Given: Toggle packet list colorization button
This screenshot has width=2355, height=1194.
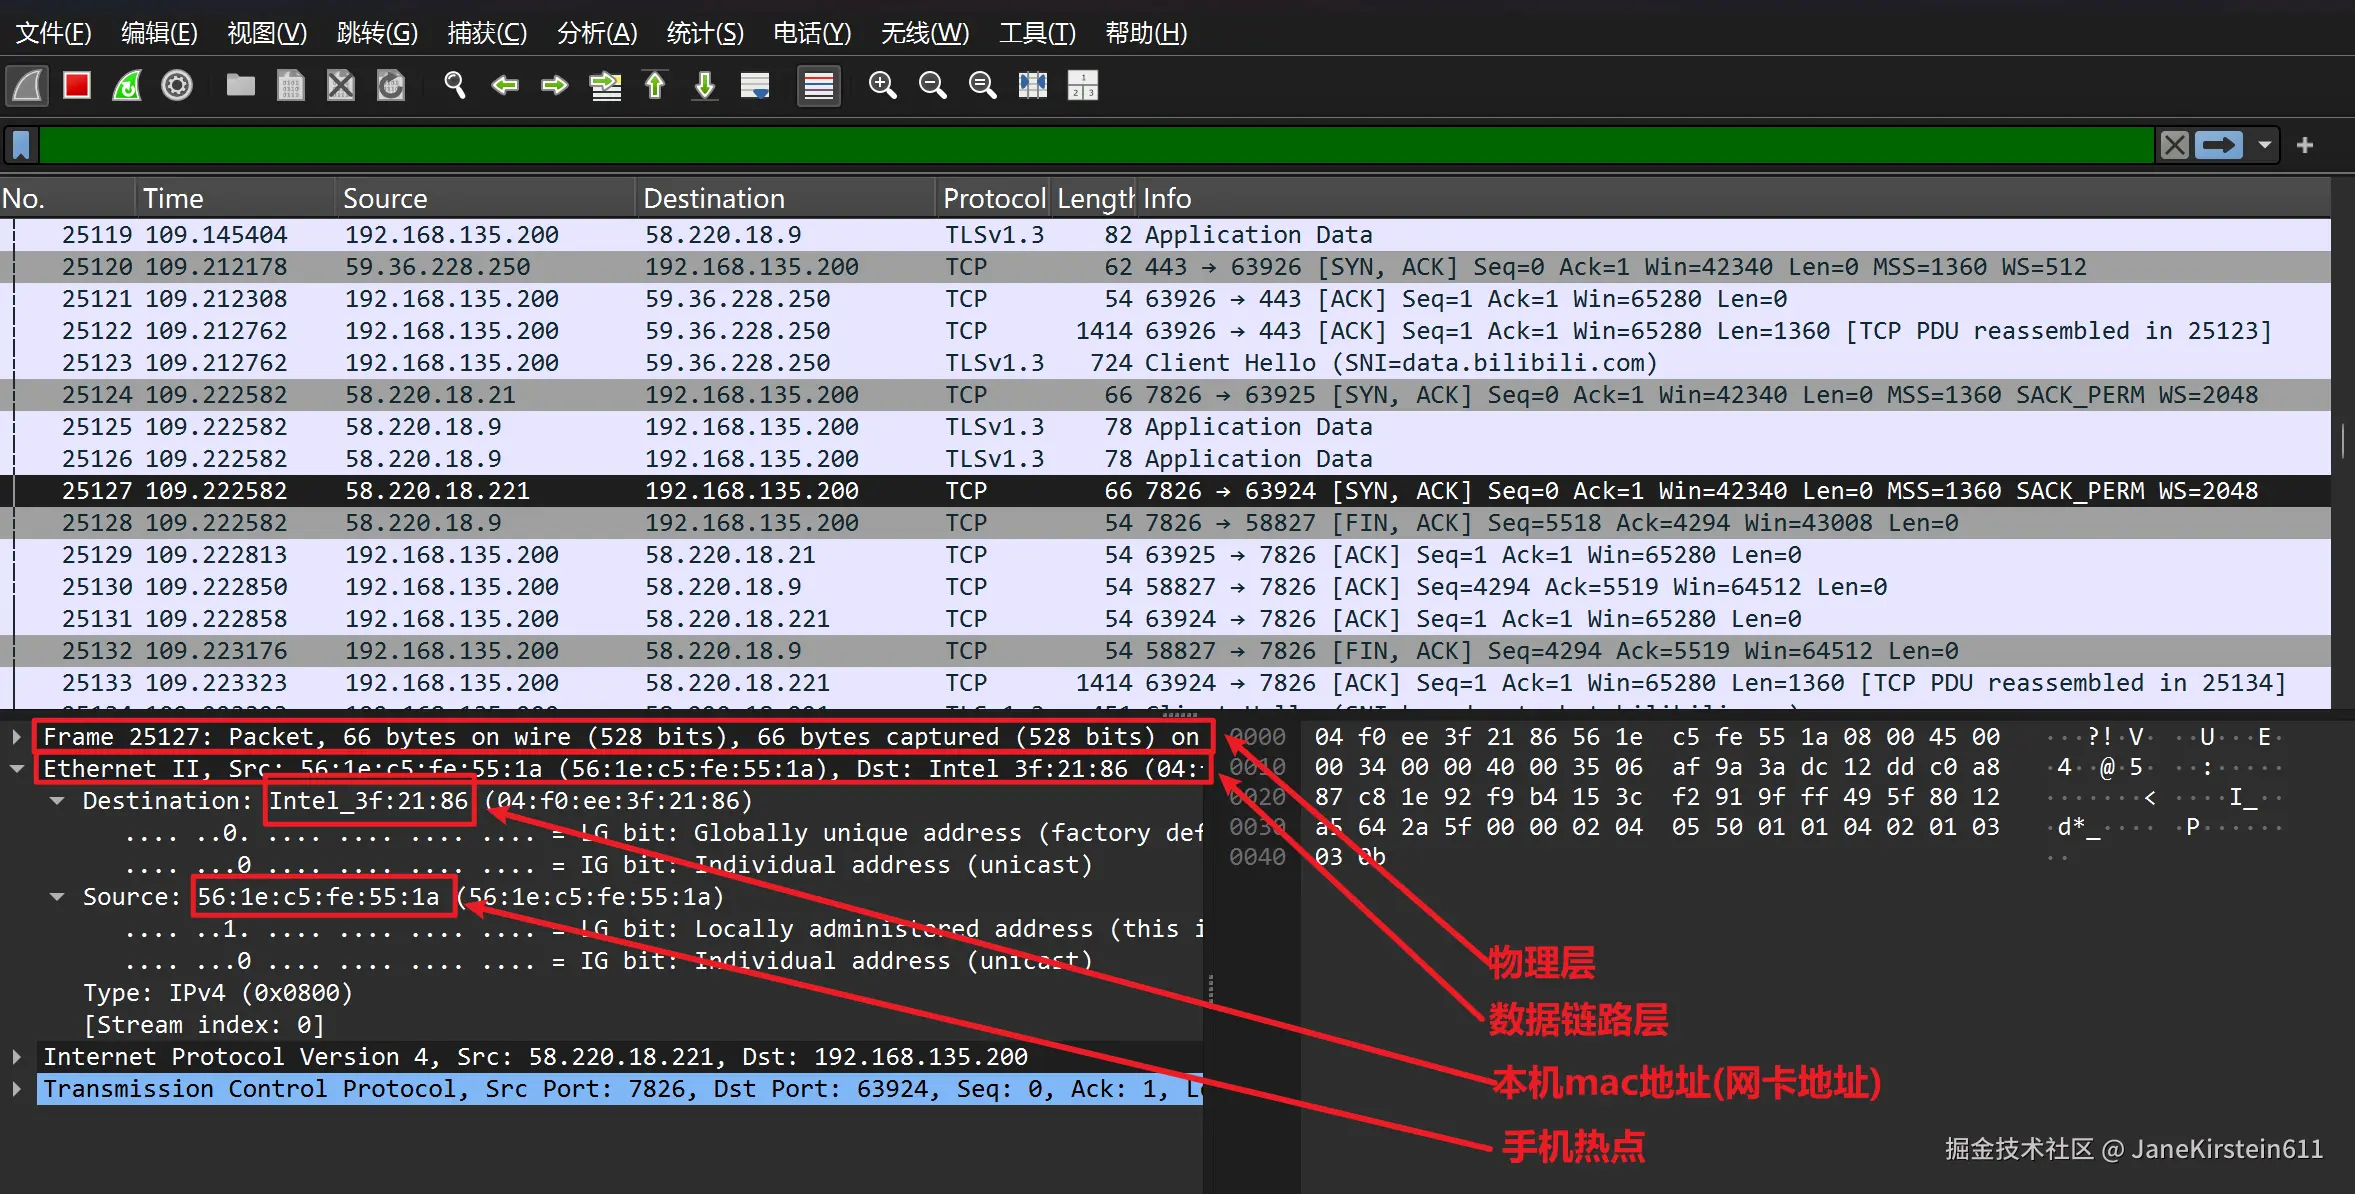Looking at the screenshot, I should [819, 86].
